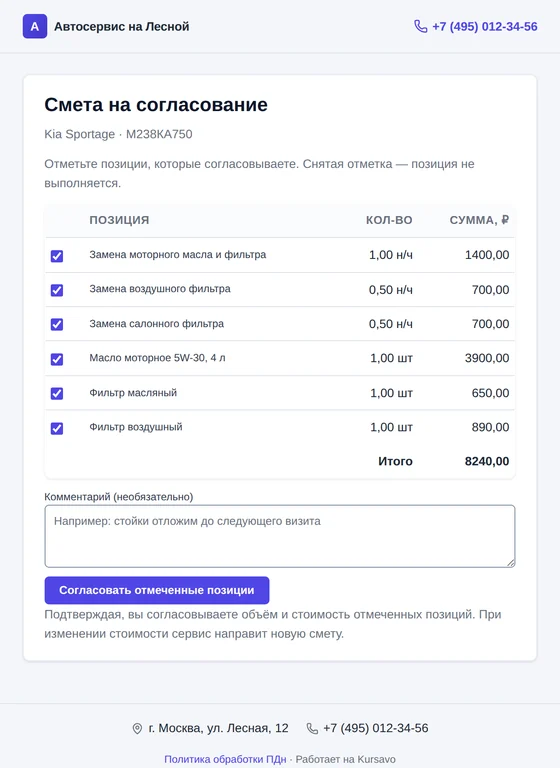Click the "Комментарий (необязательно)" label
This screenshot has width=560, height=768.
(119, 497)
